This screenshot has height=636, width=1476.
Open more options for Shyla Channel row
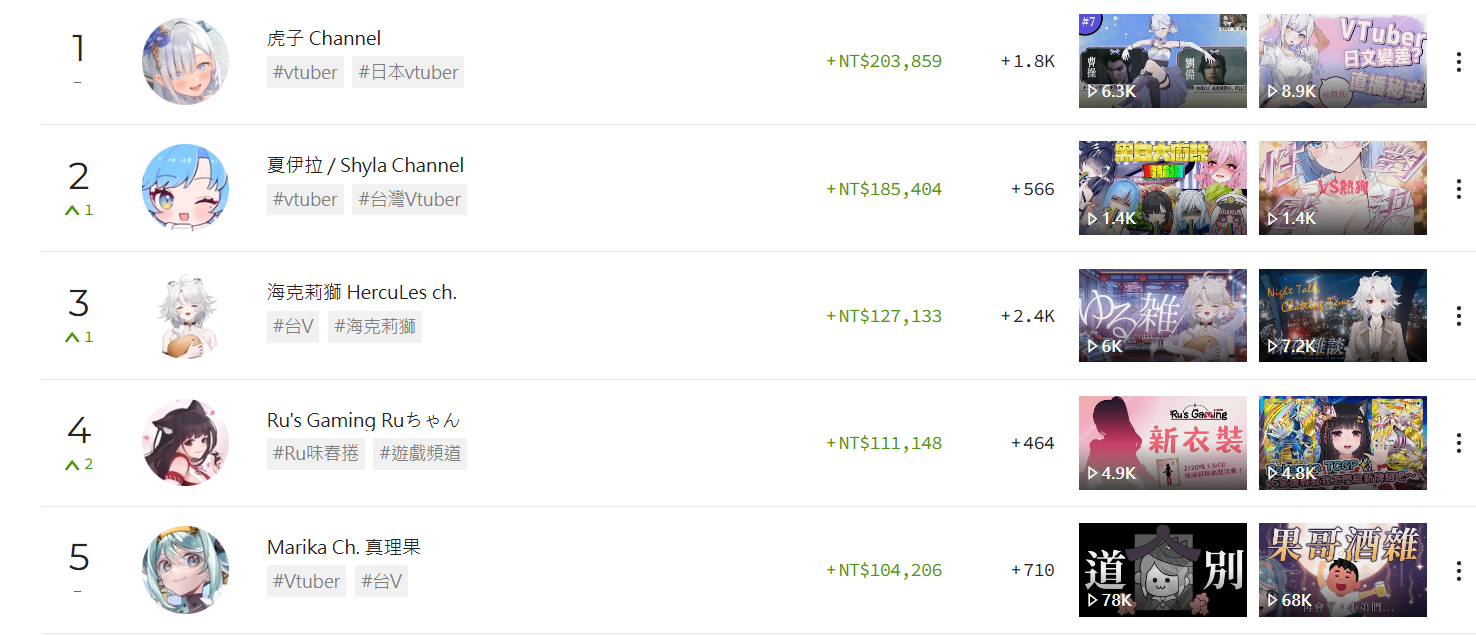[x=1458, y=189]
